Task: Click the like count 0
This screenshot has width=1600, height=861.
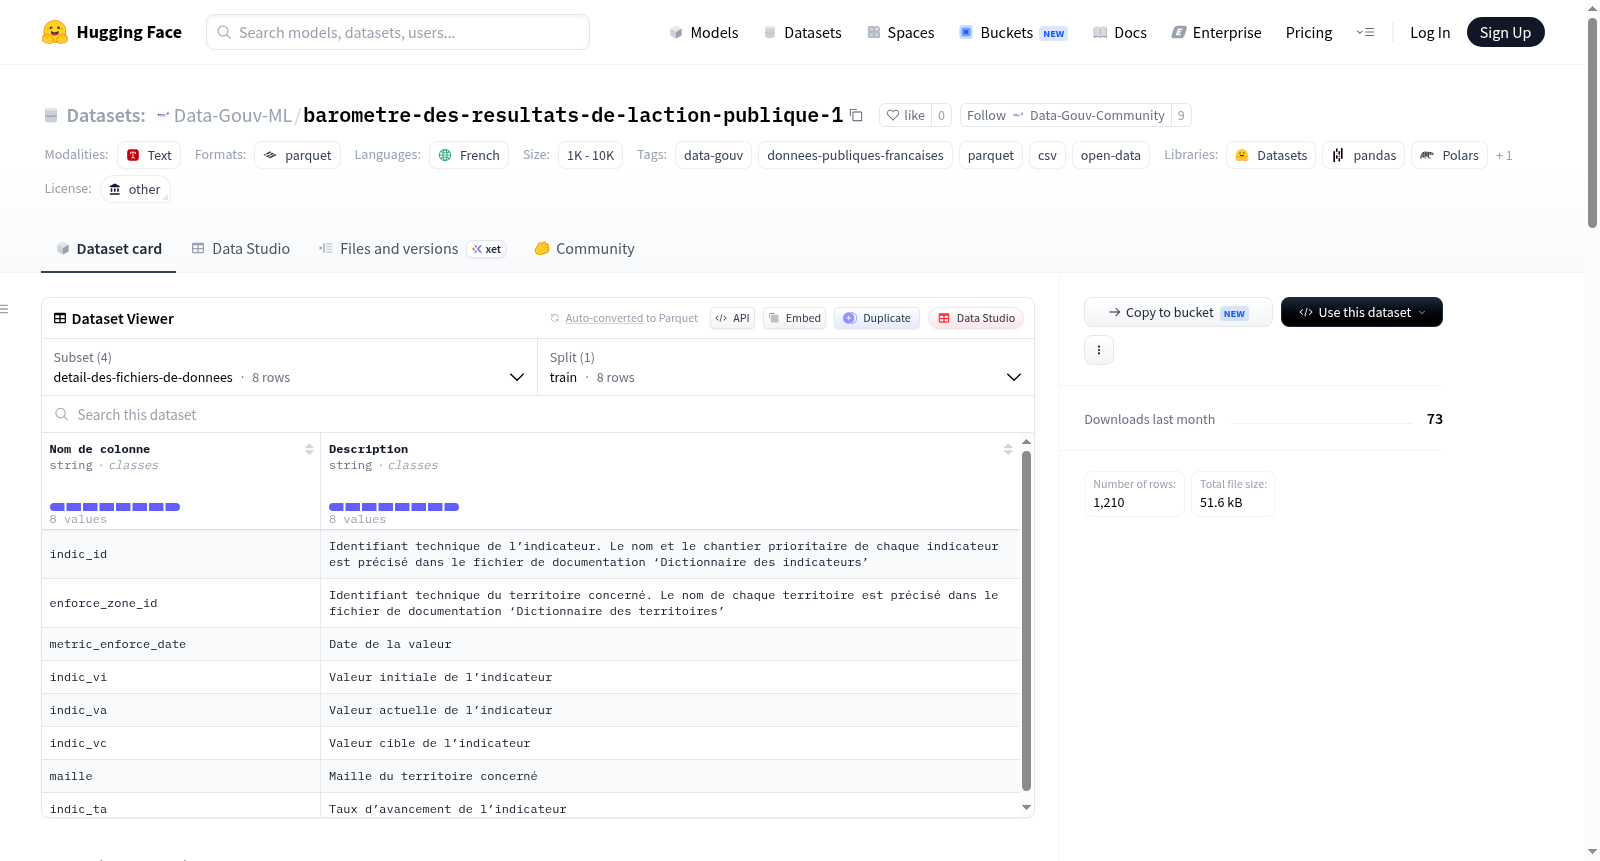Action: point(941,115)
